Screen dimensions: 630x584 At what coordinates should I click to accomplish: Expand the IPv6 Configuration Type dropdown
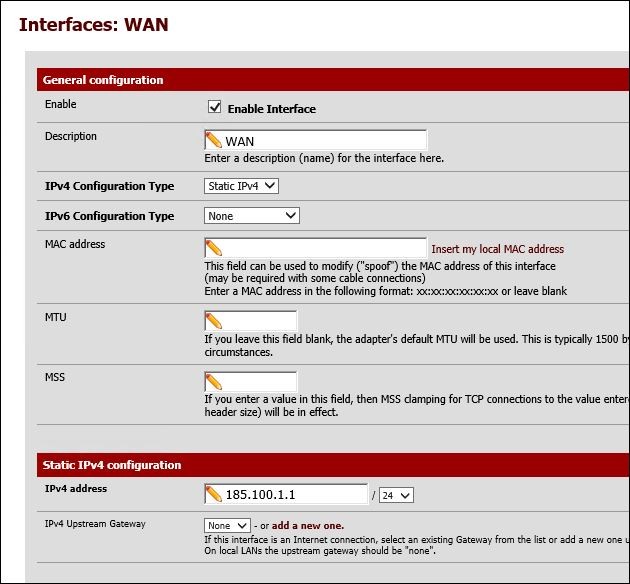[x=251, y=216]
